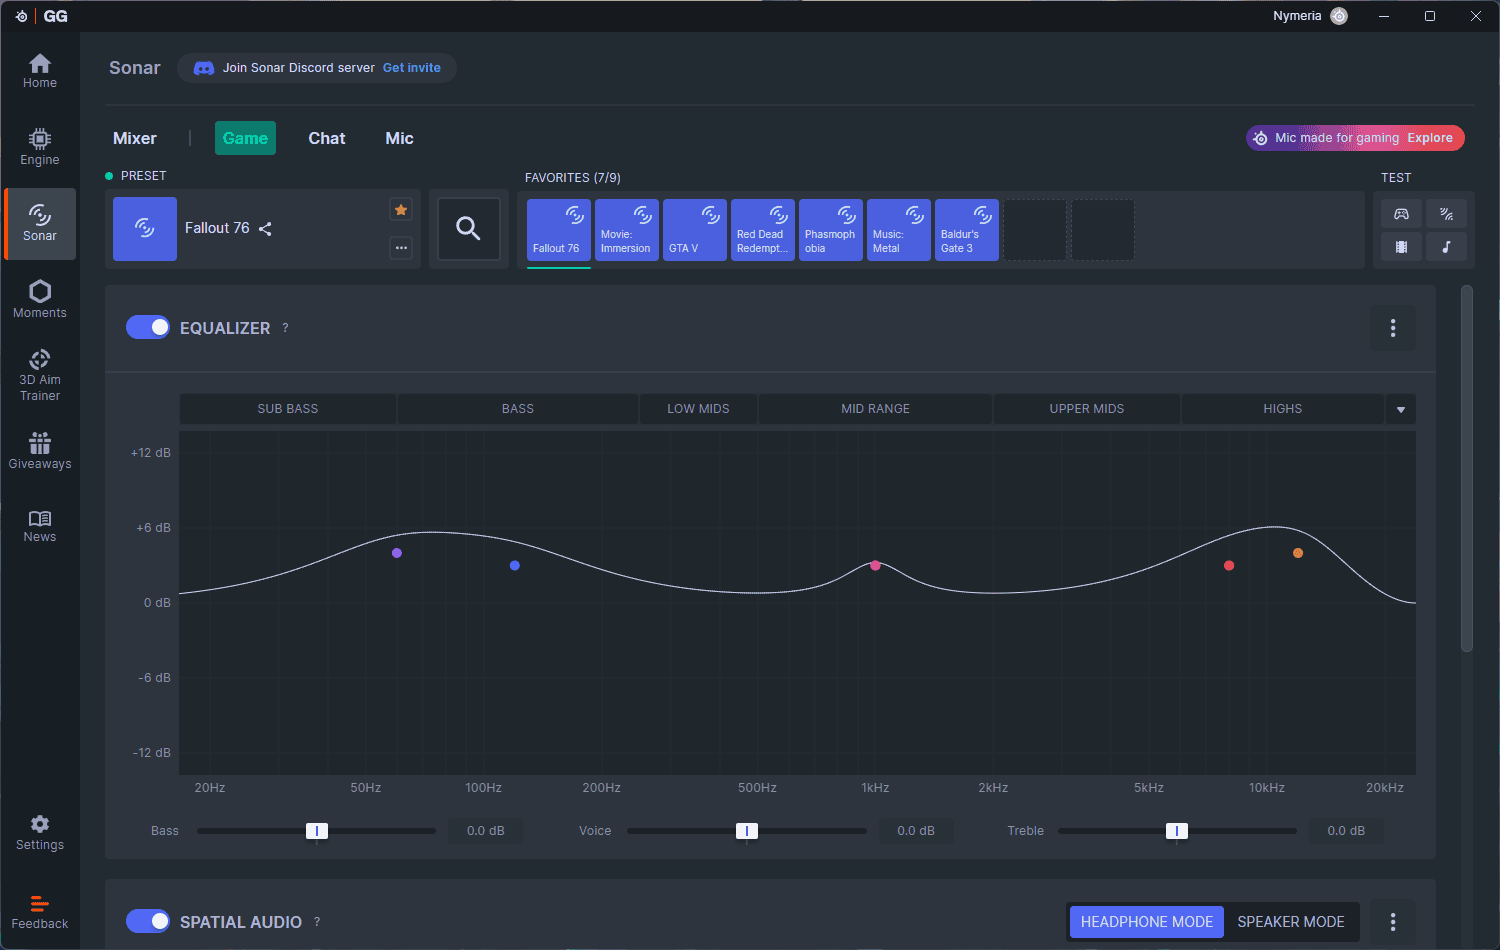Click the Bass slider handle
The width and height of the screenshot is (1500, 950).
316,831
